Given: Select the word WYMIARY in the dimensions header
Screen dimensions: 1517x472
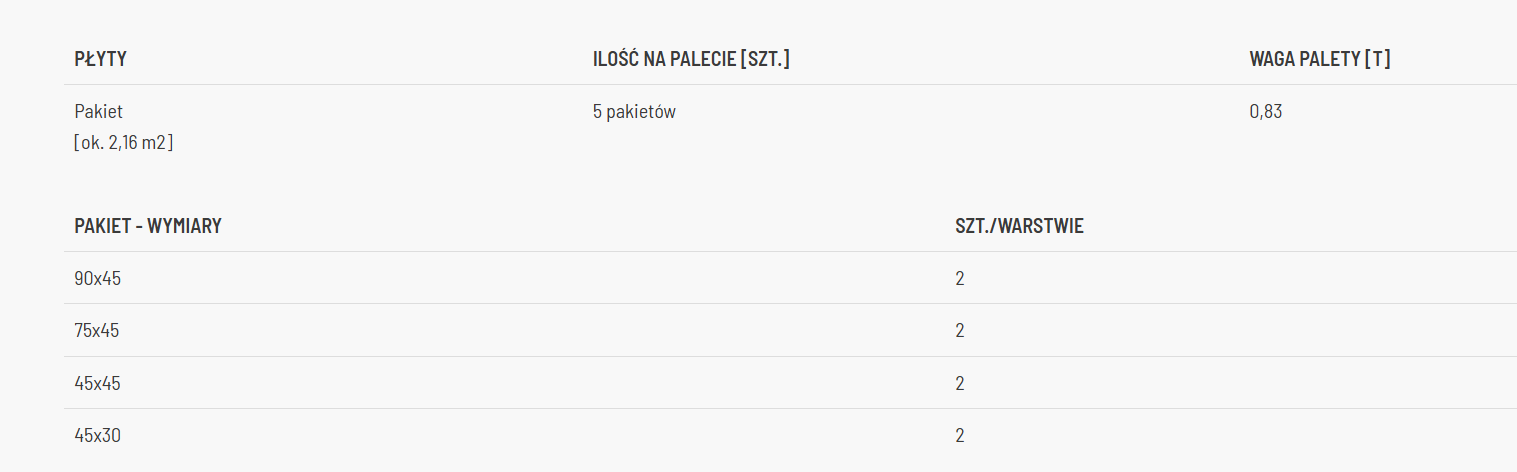Looking at the screenshot, I should (184, 226).
